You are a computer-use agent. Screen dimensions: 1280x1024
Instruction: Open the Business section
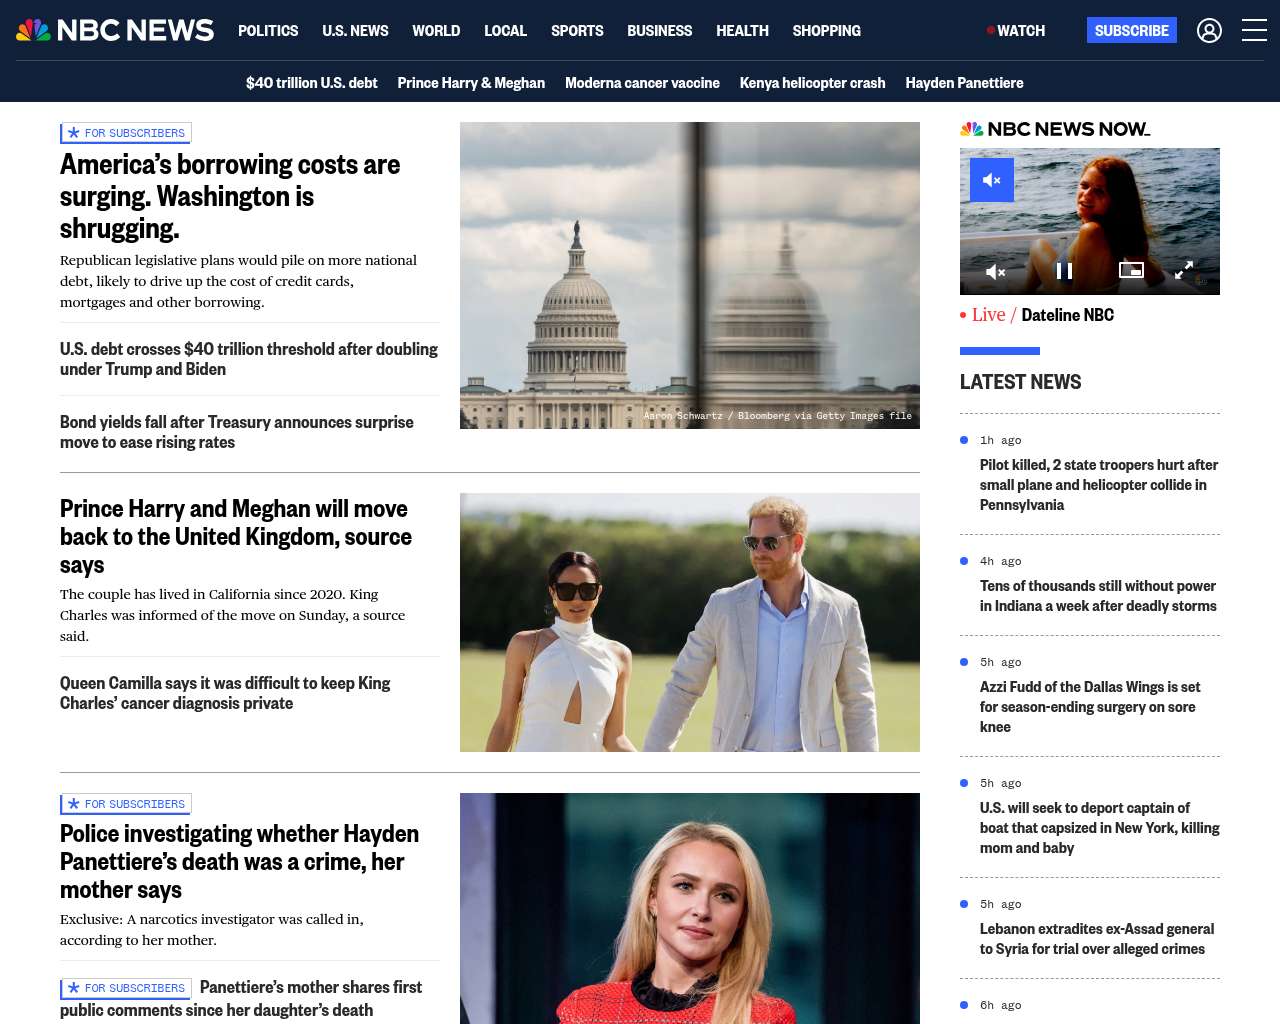point(659,31)
